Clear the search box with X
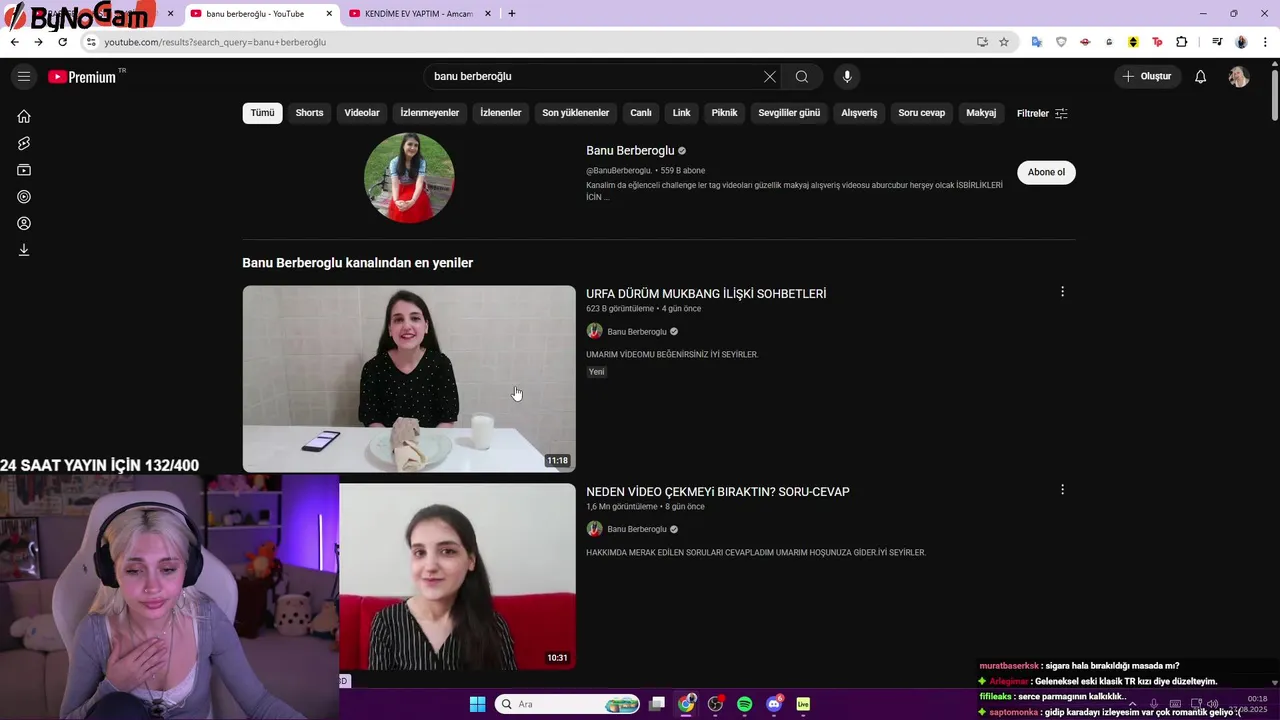1280x720 pixels. coord(769,77)
